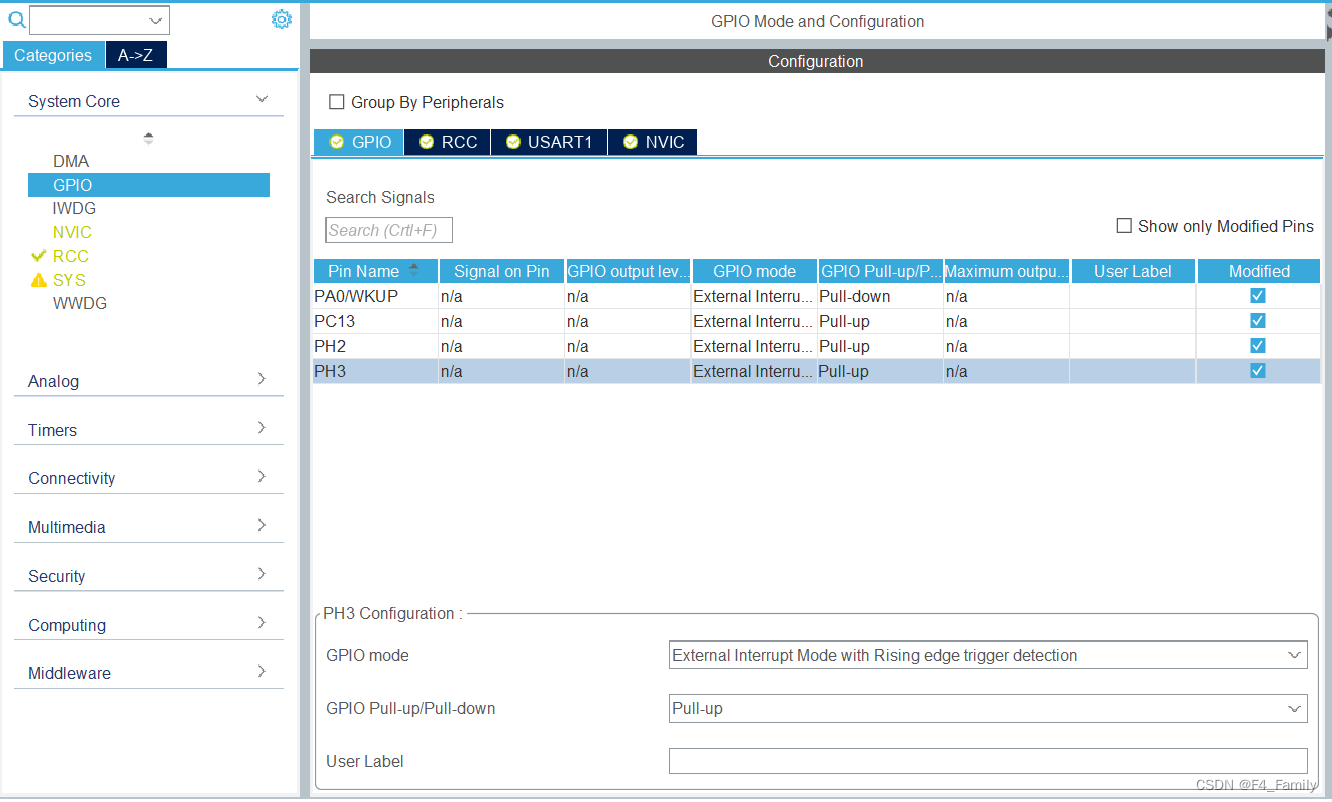The image size is (1332, 802).
Task: Expand the Analog category
Action: pos(262,379)
